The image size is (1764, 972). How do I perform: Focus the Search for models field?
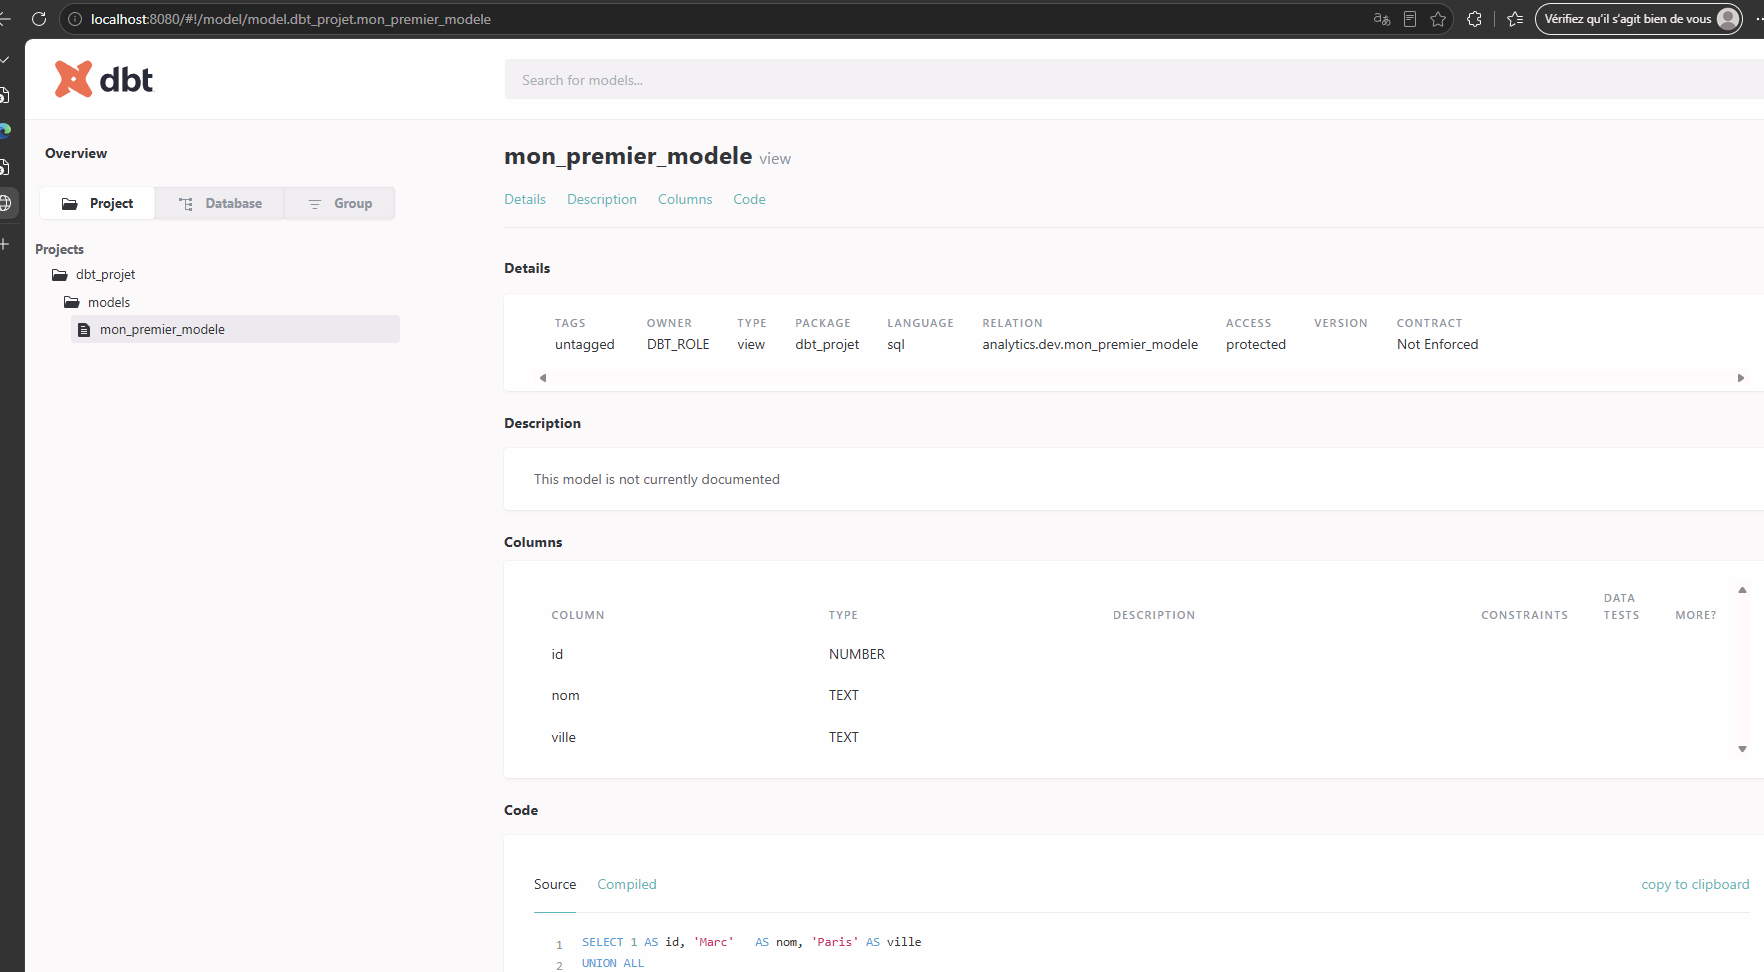pos(1134,80)
